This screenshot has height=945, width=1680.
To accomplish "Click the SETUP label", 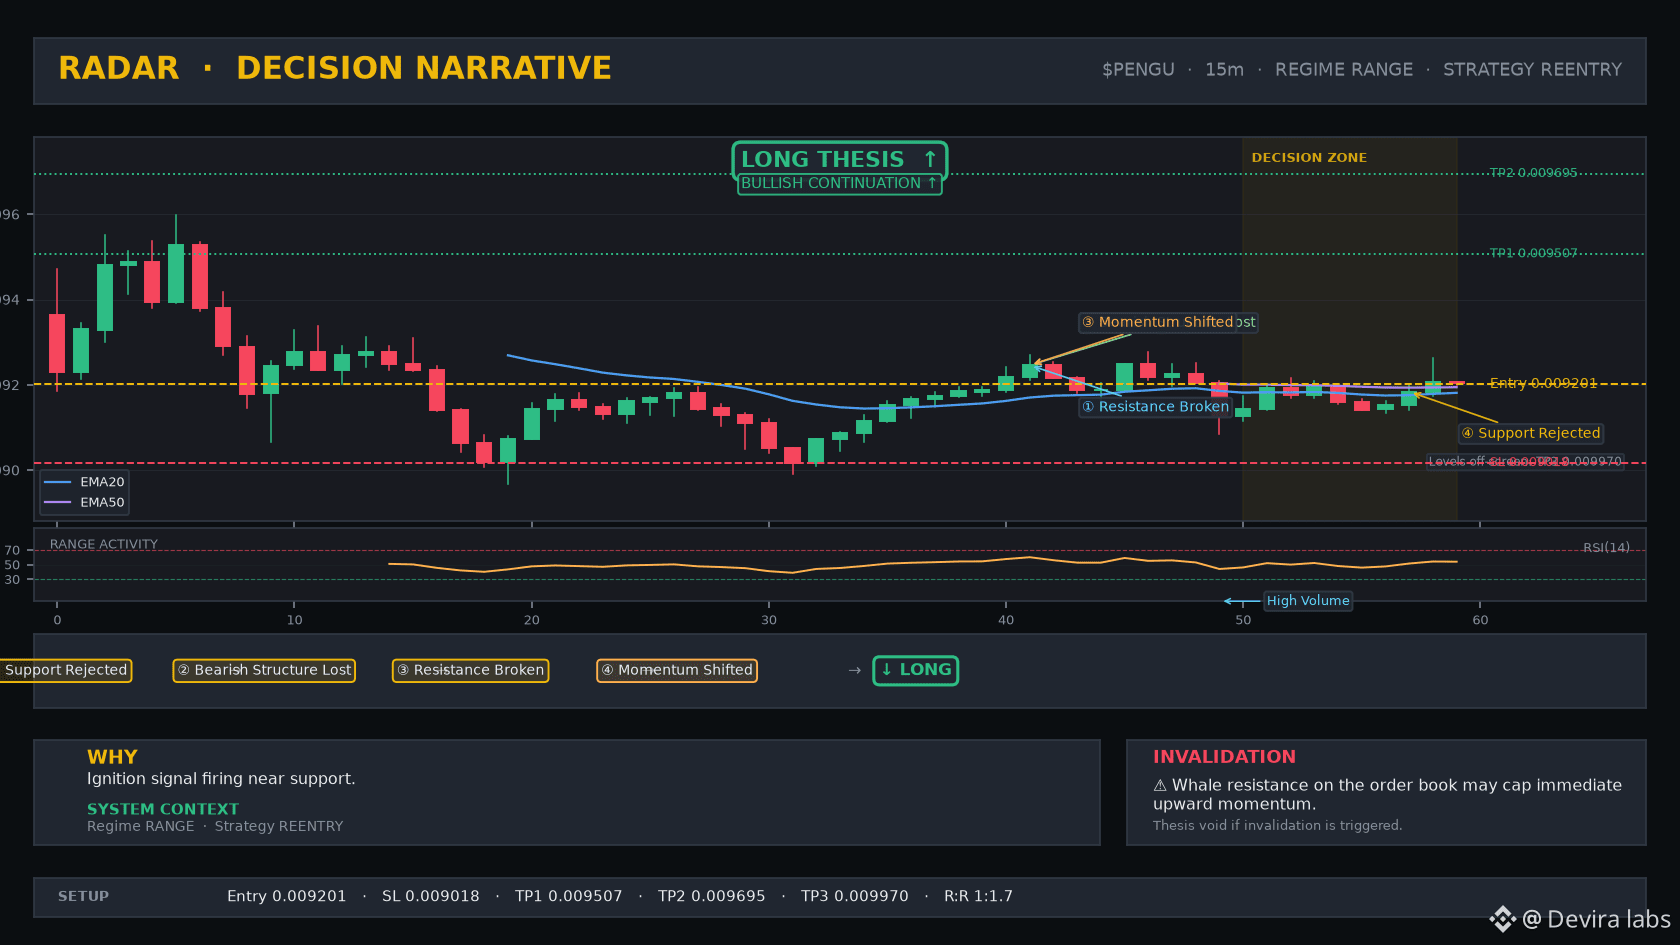I will pyautogui.click(x=83, y=896).
